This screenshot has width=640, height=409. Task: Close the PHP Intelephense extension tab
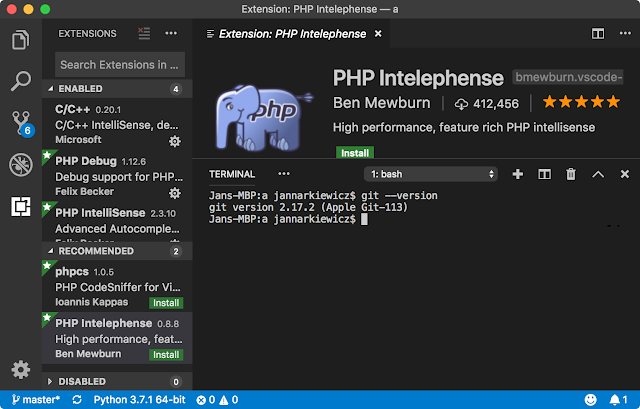click(378, 33)
